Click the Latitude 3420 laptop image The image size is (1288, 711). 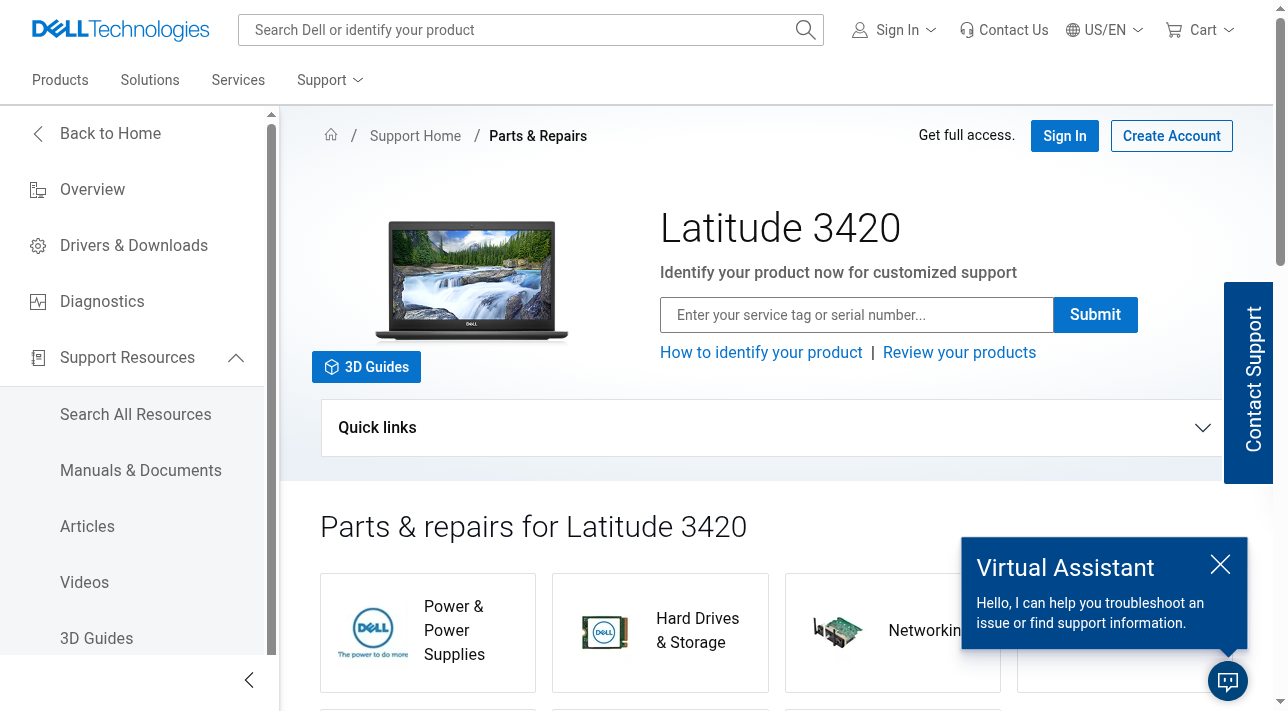pyautogui.click(x=471, y=282)
